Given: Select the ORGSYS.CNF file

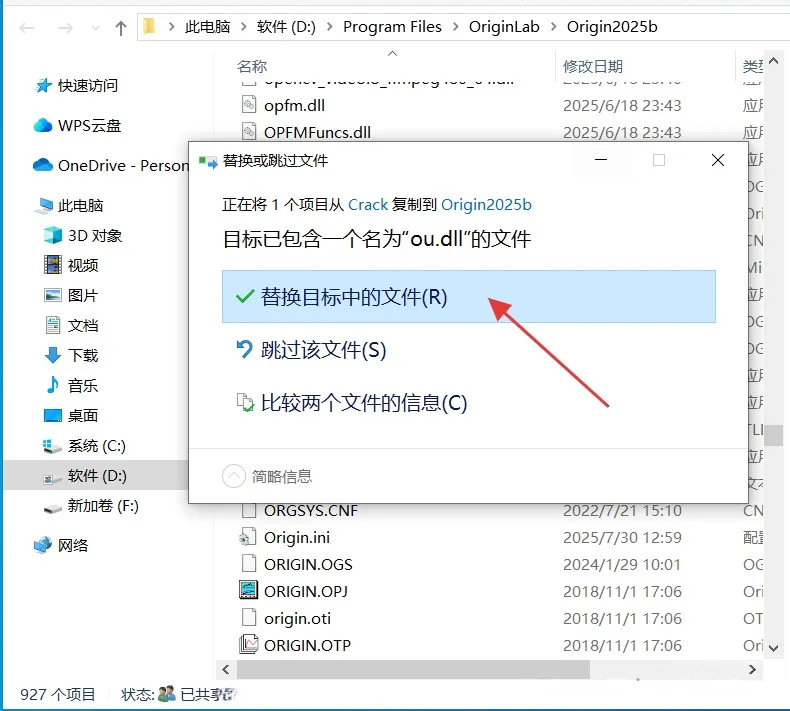Looking at the screenshot, I should (311, 511).
